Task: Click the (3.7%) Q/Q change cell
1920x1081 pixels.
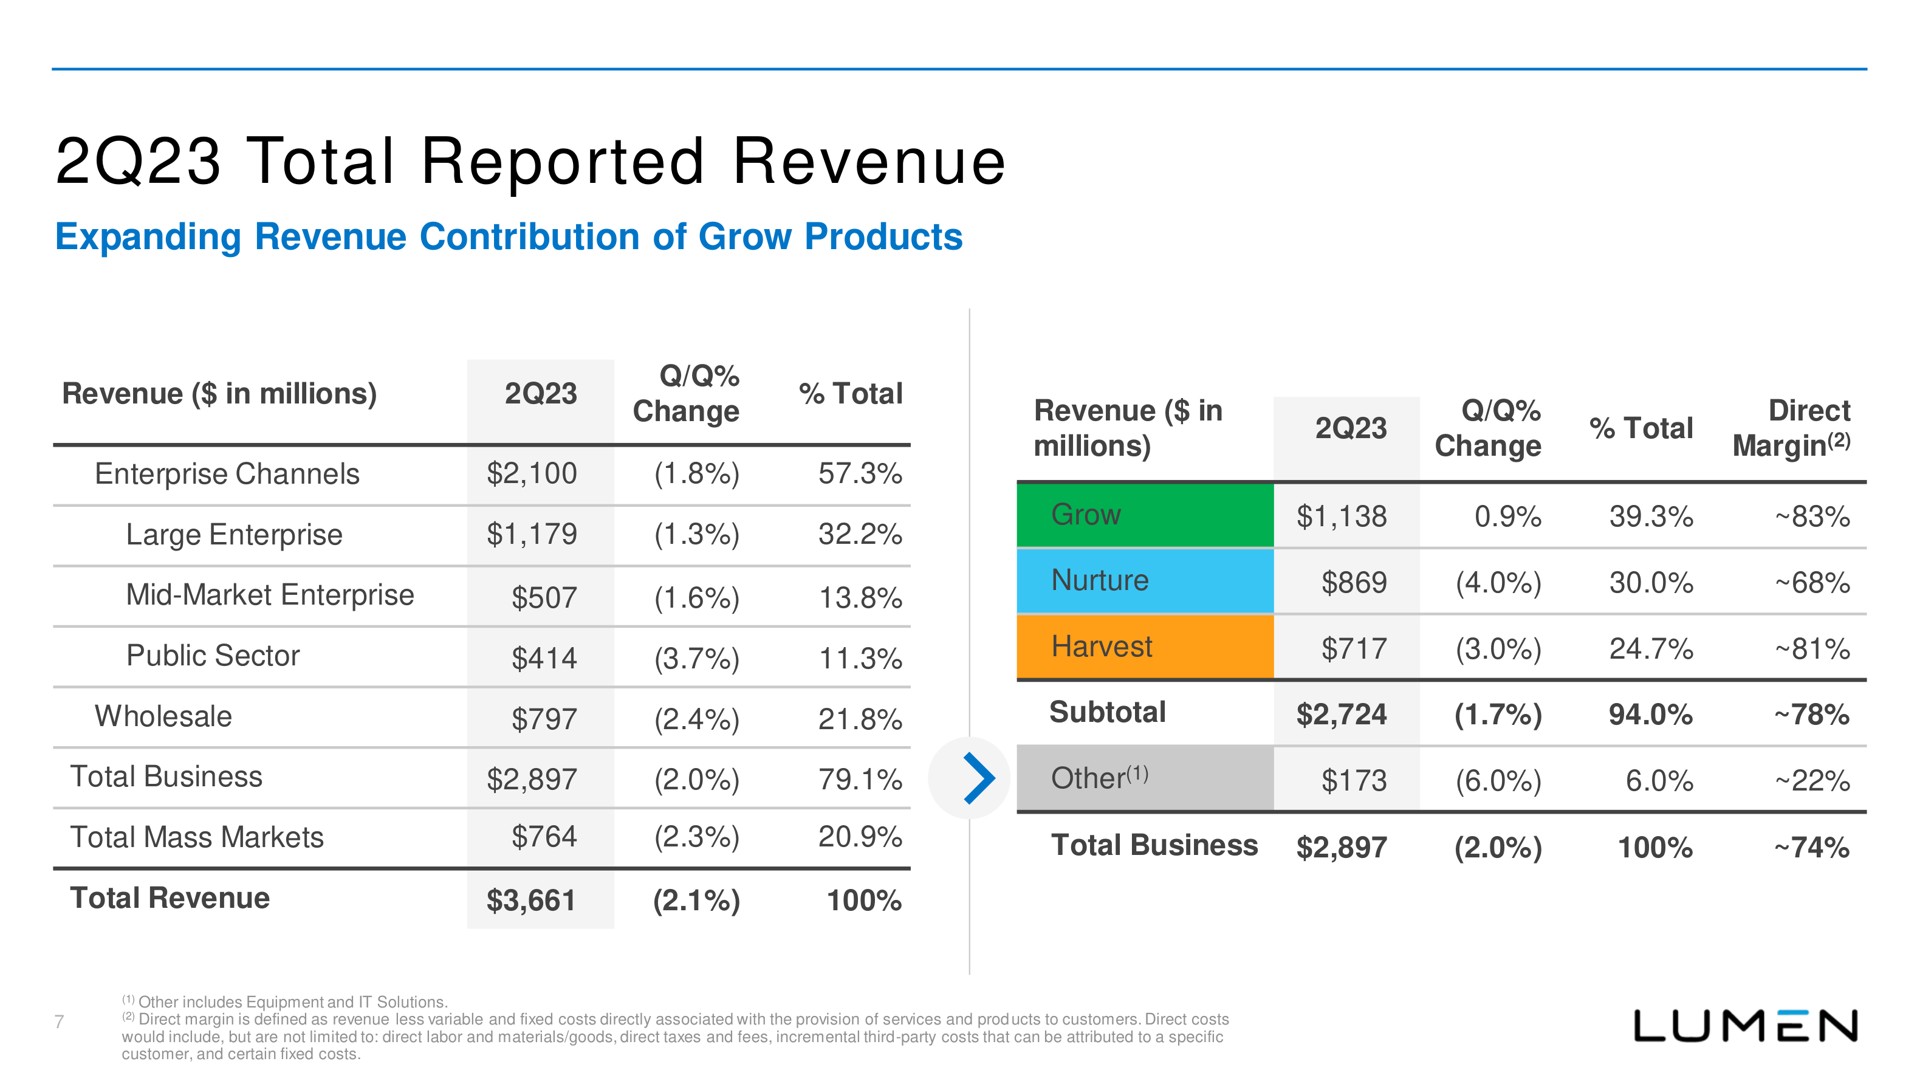Action: pyautogui.click(x=697, y=659)
